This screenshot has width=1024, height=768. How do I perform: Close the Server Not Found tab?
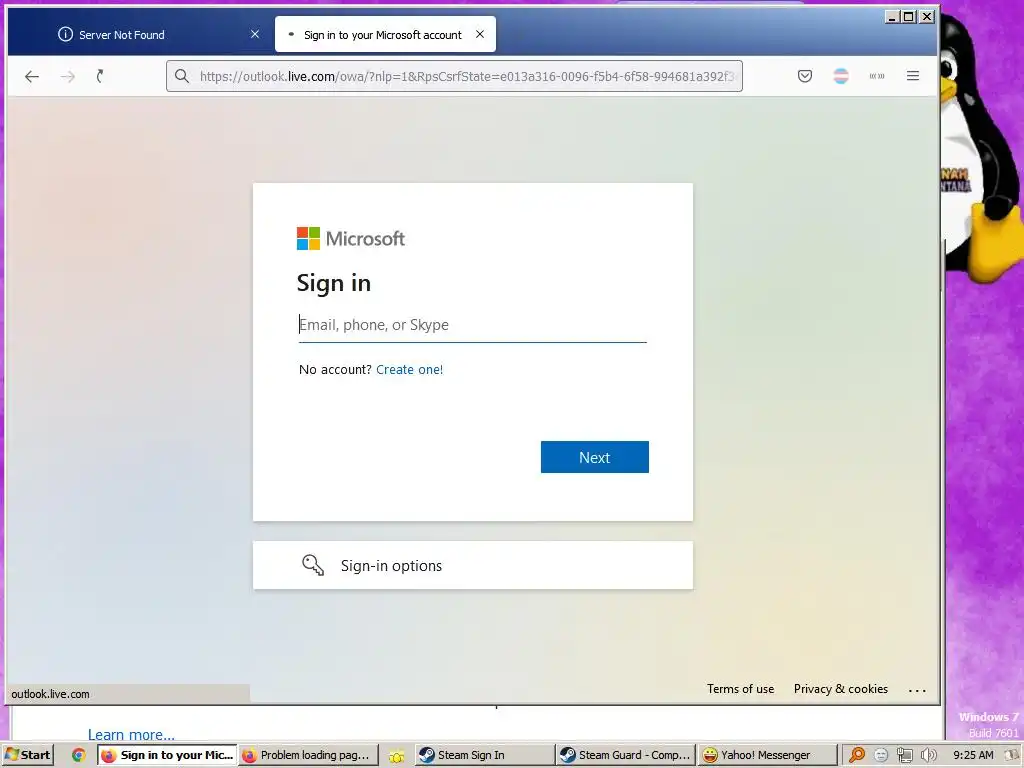pyautogui.click(x=255, y=34)
